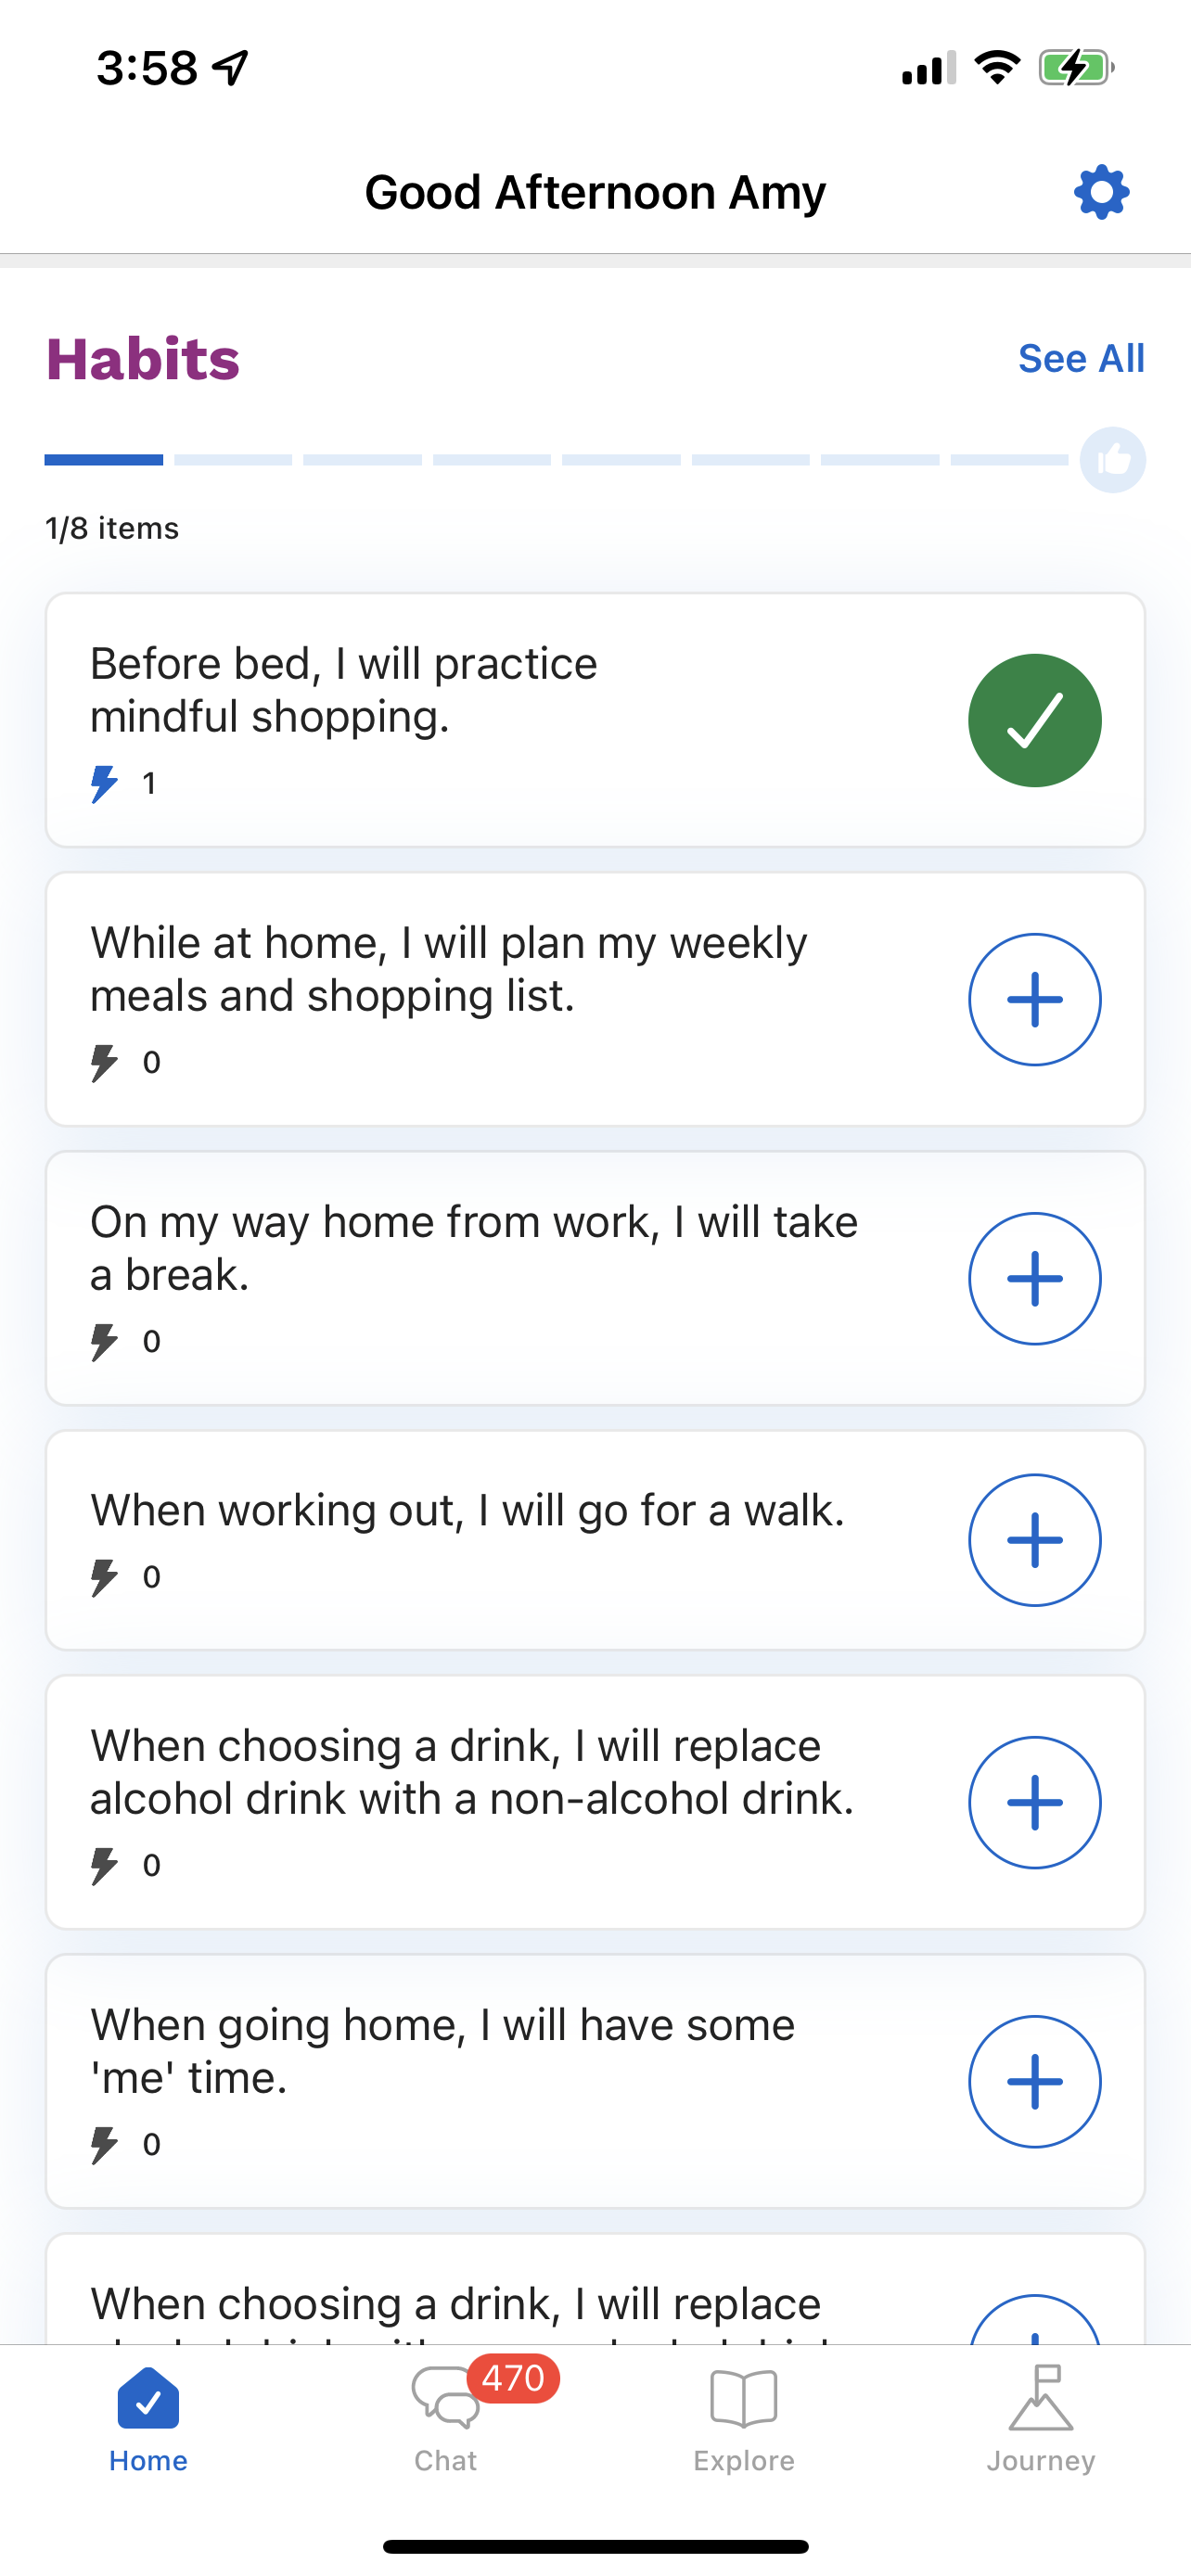Screen dimensions: 1191x2576
Task: Uncheck the completed mindful shopping habit
Action: click(x=1034, y=720)
